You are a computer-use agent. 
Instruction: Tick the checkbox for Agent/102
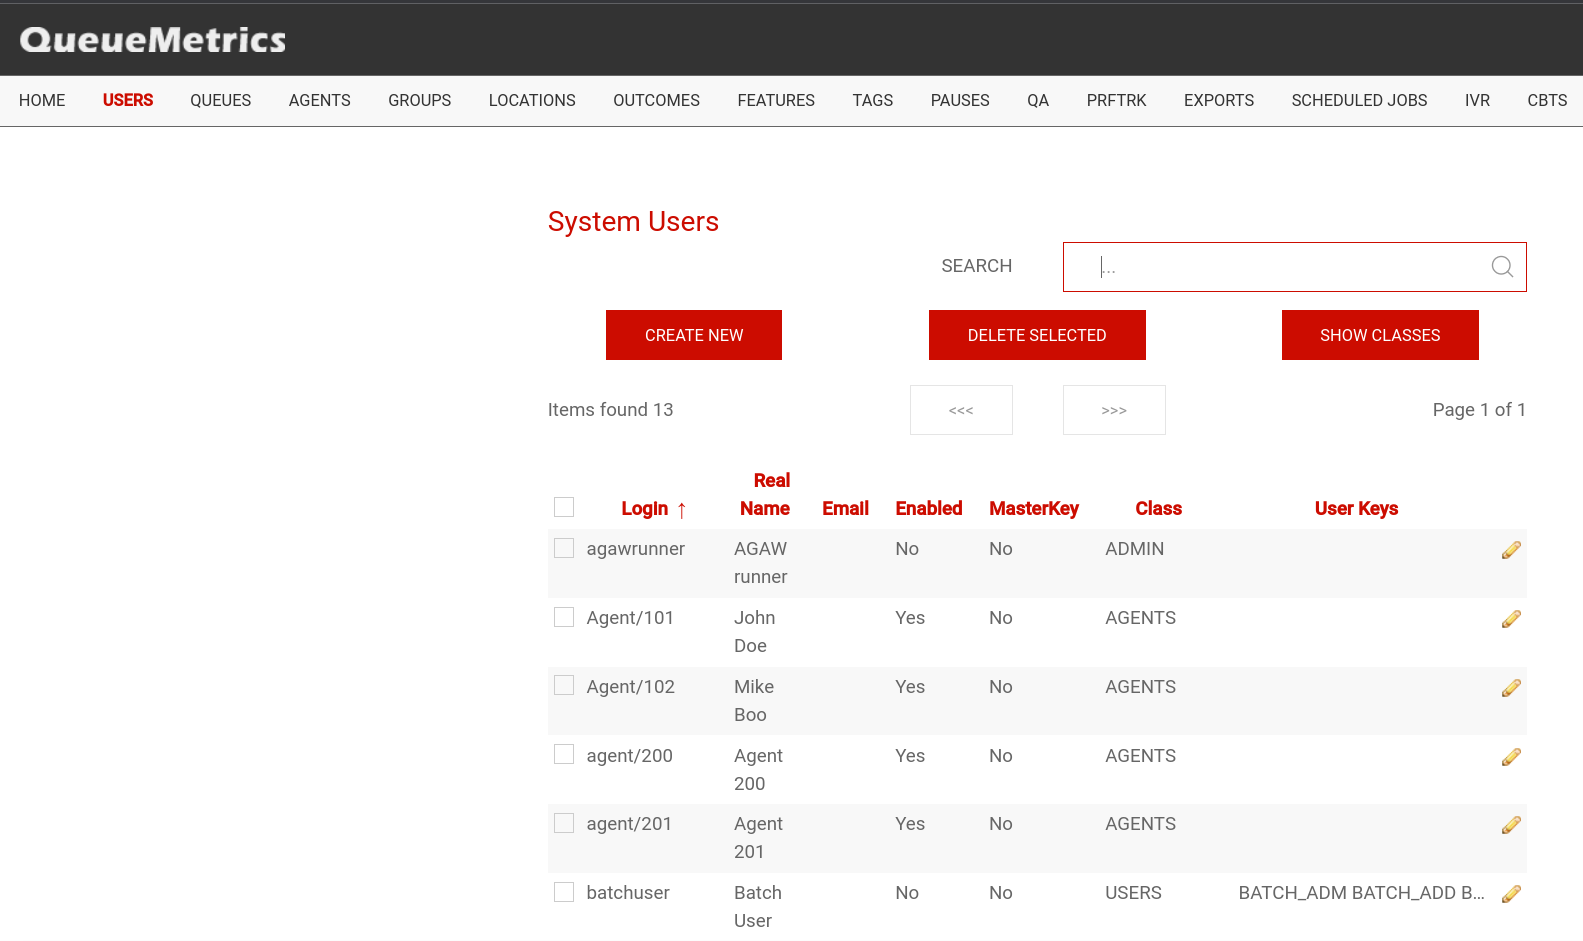click(564, 685)
